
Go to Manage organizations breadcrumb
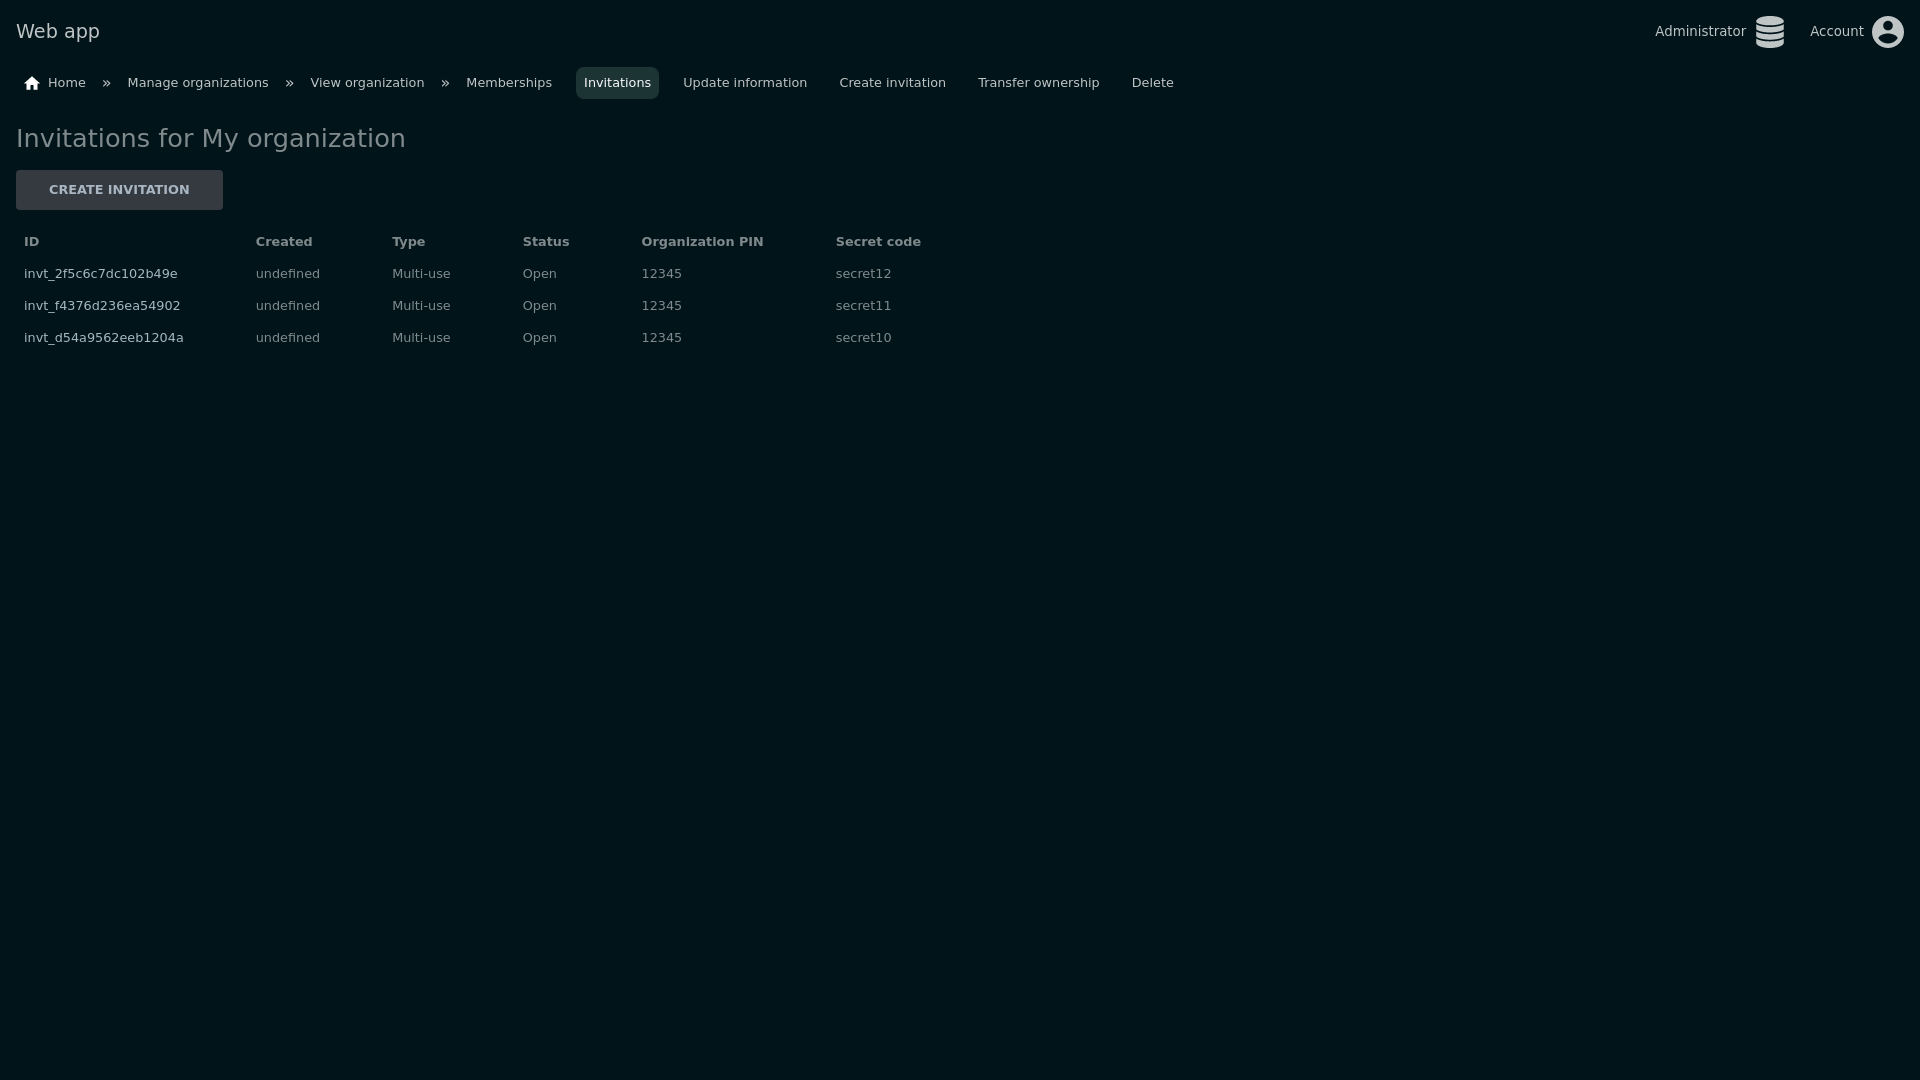tap(198, 83)
